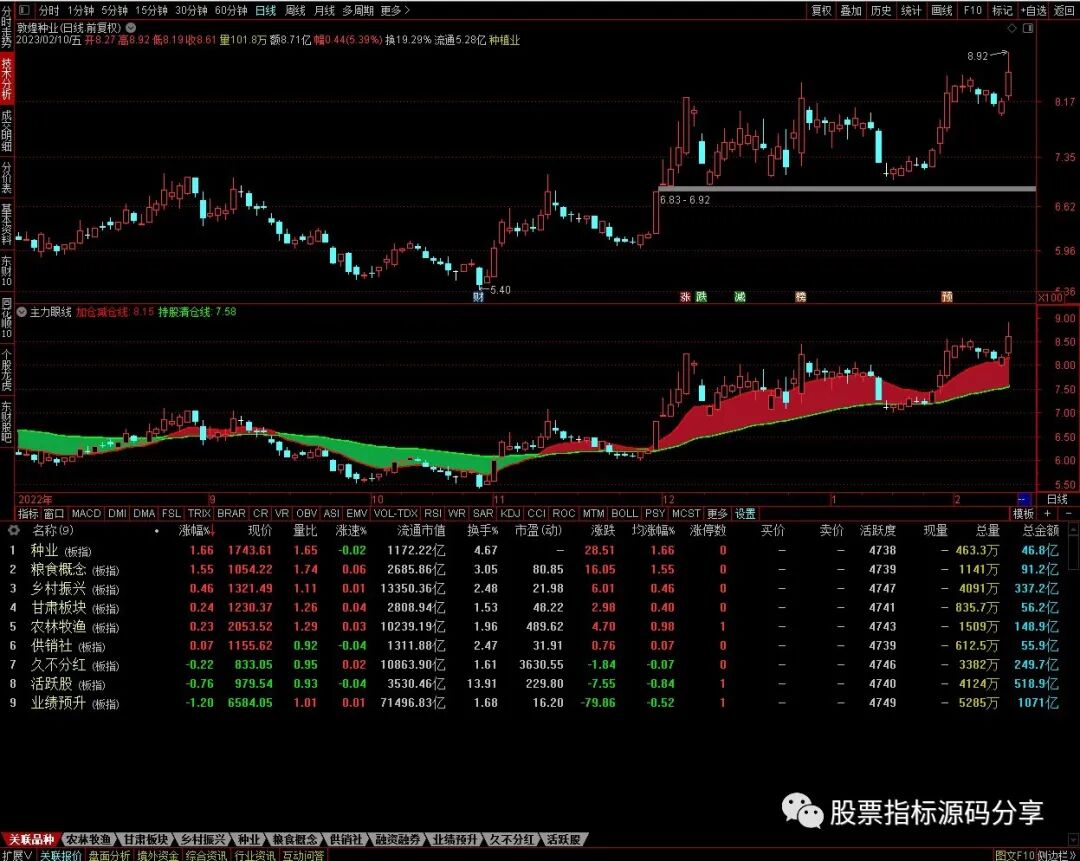Open F10 company info
Viewport: 1080px width, 861px height.
[x=973, y=10]
